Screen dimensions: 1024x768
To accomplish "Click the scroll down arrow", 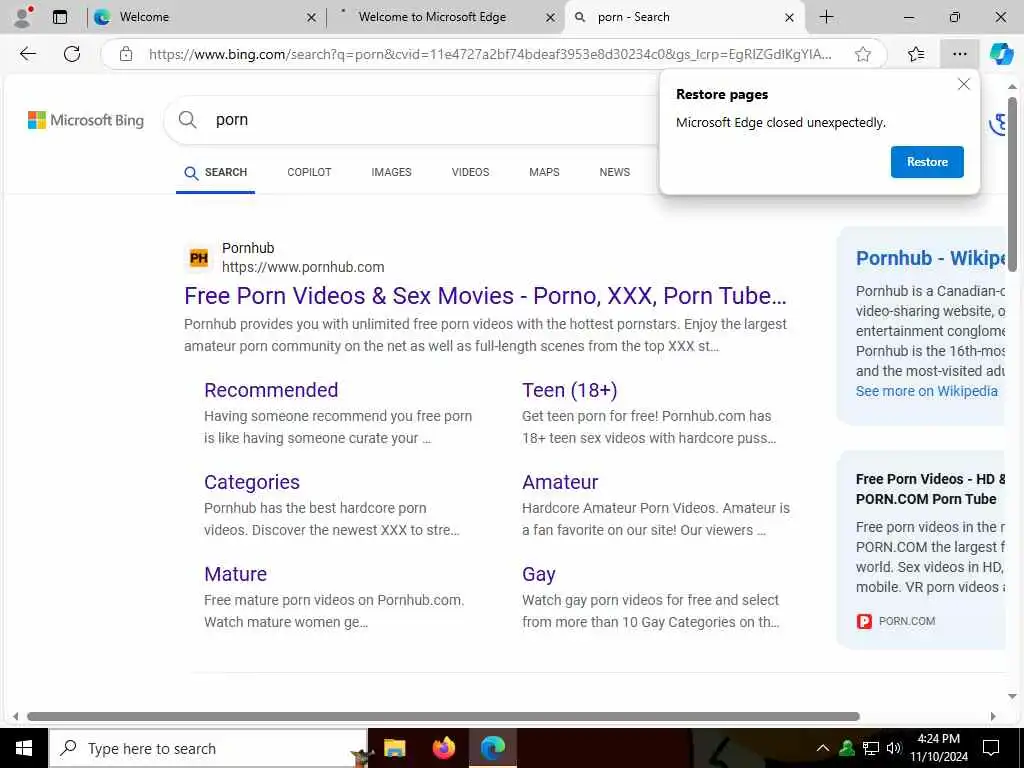I will [1012, 696].
